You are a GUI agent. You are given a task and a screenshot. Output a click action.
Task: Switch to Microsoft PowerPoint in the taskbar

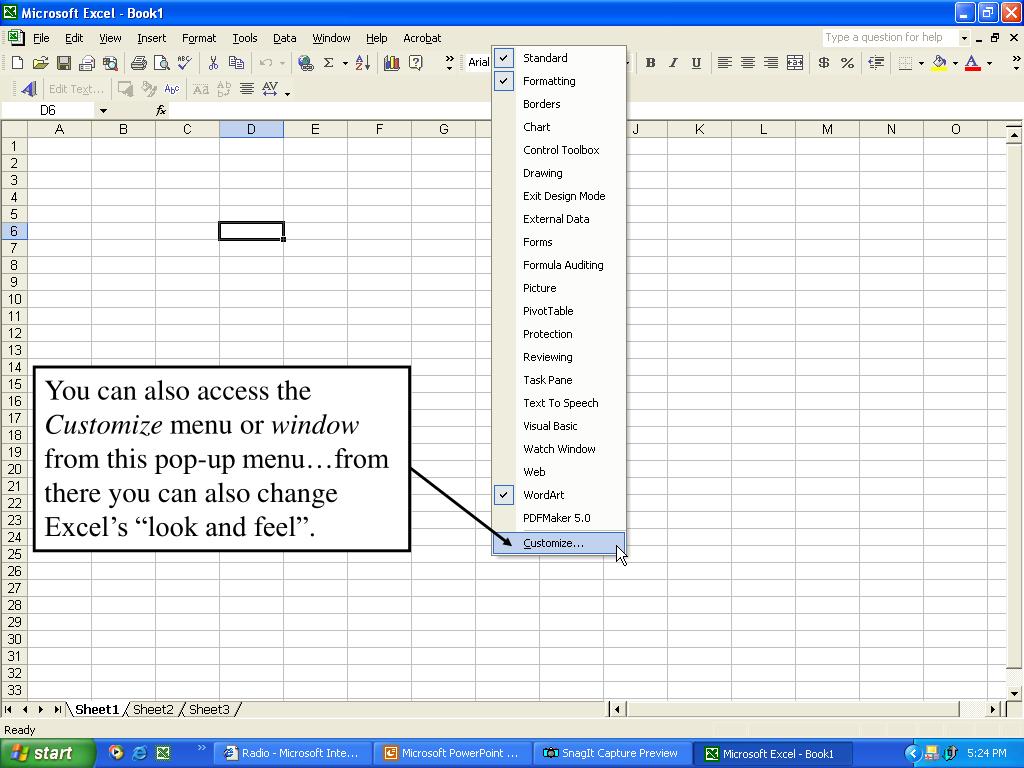click(x=454, y=753)
